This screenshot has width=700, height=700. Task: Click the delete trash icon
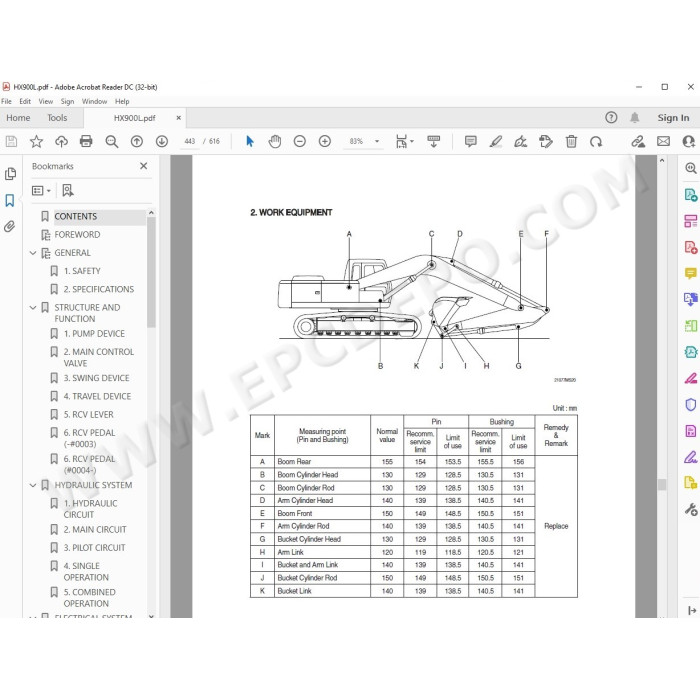pyautogui.click(x=571, y=142)
